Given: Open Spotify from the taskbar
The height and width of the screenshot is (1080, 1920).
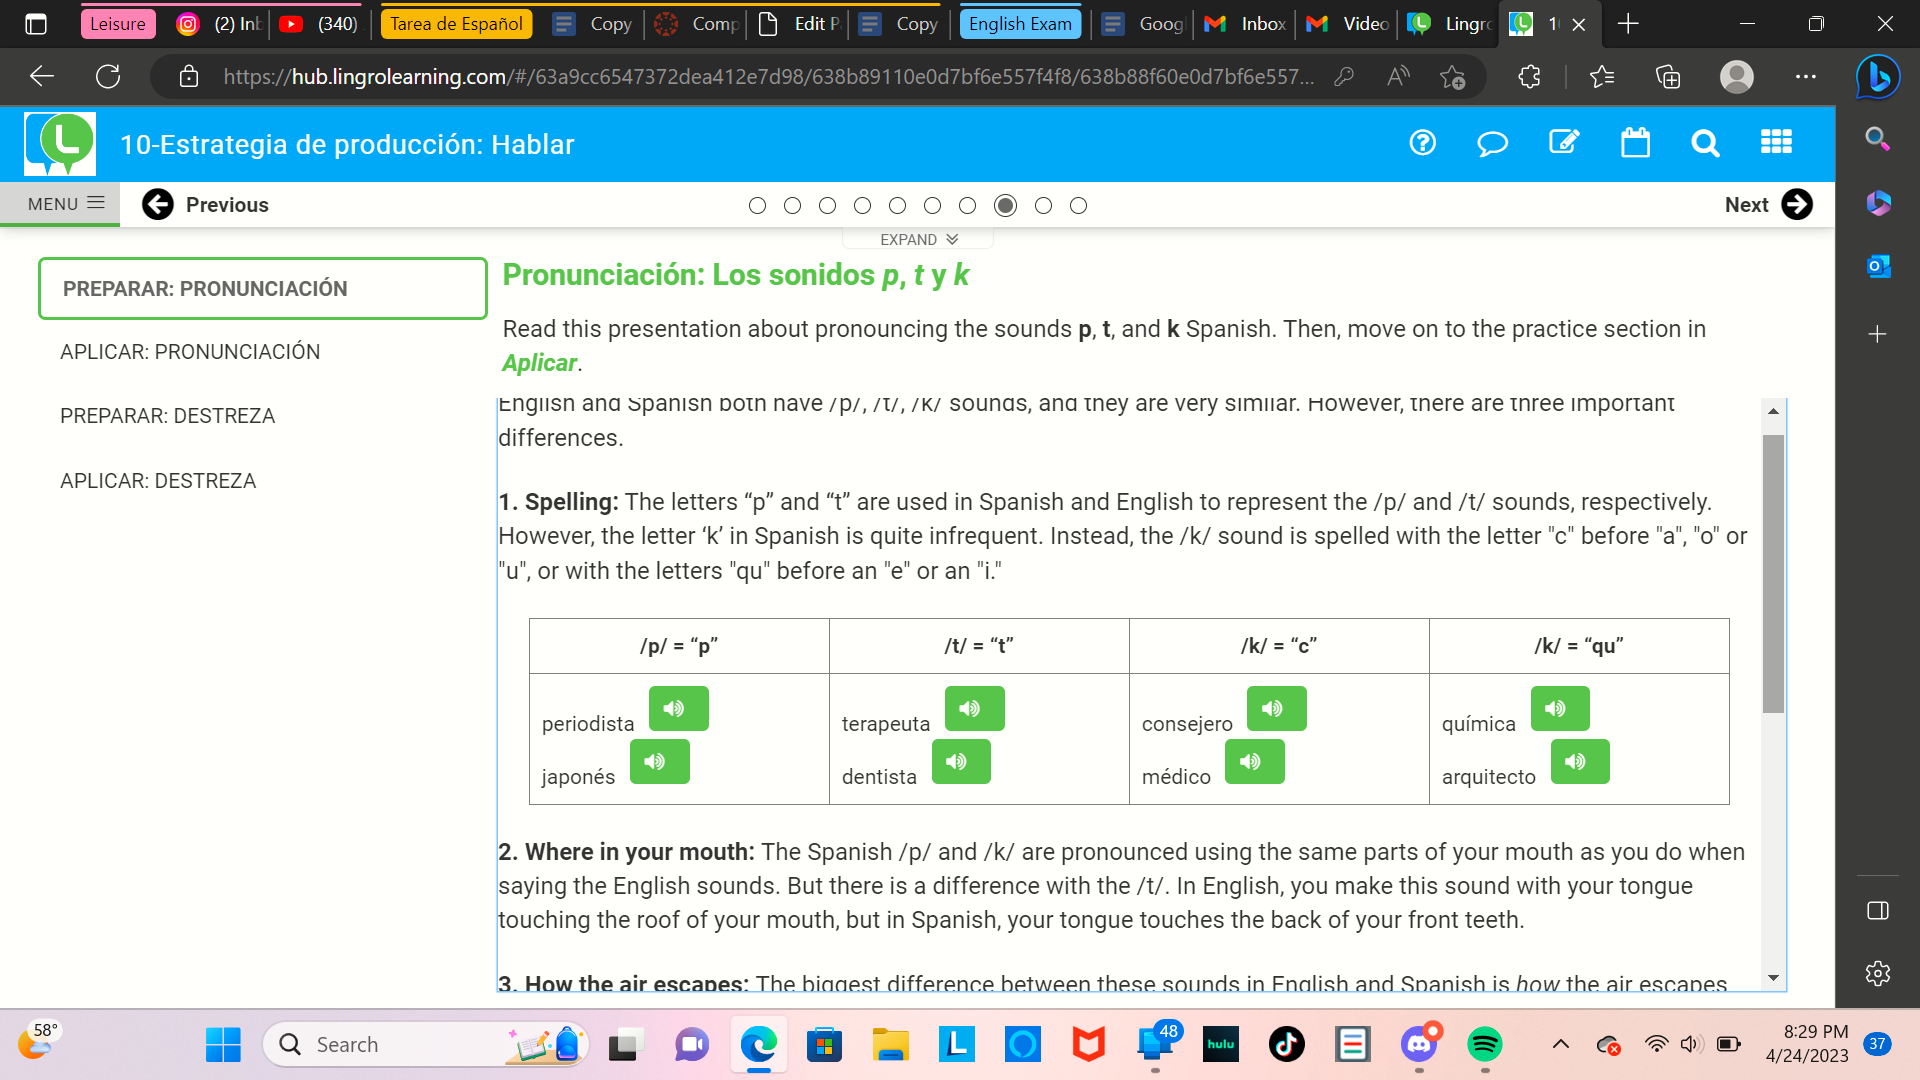Looking at the screenshot, I should tap(1484, 1045).
